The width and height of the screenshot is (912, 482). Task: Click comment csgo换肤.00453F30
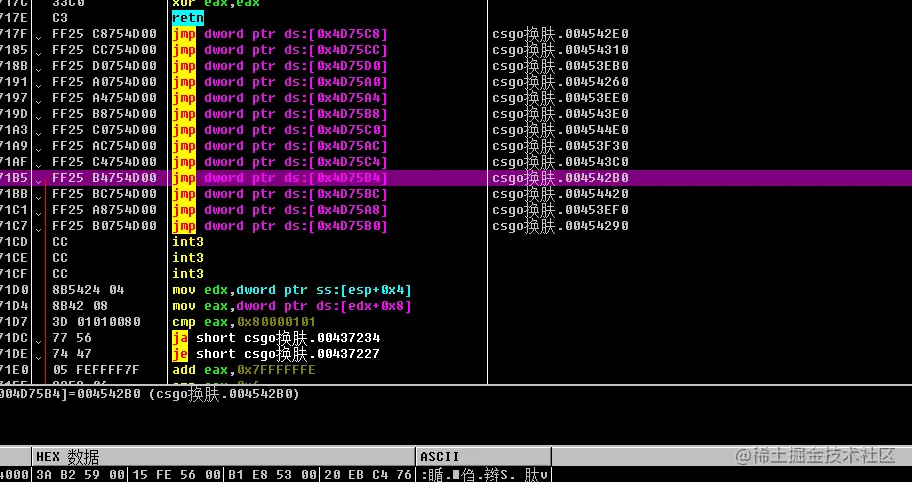click(560, 146)
